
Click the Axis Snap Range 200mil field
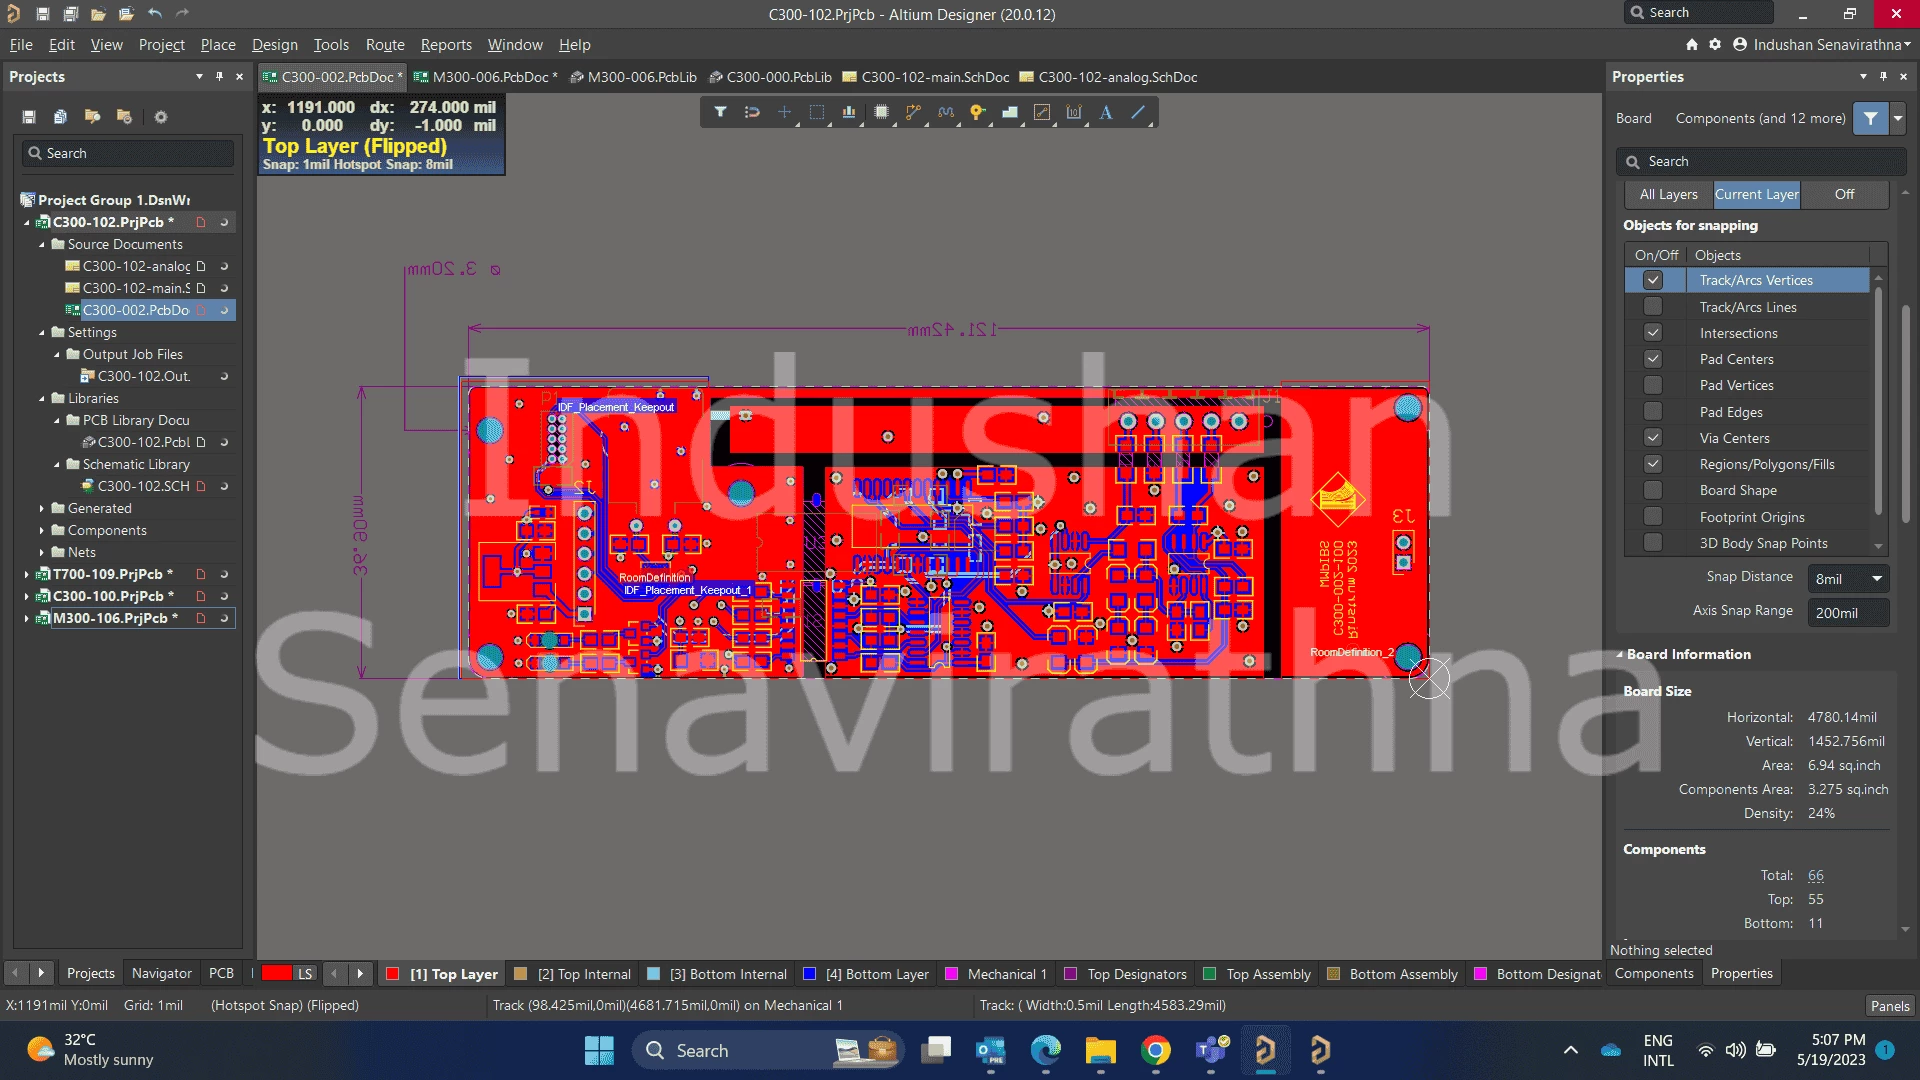pos(1848,613)
